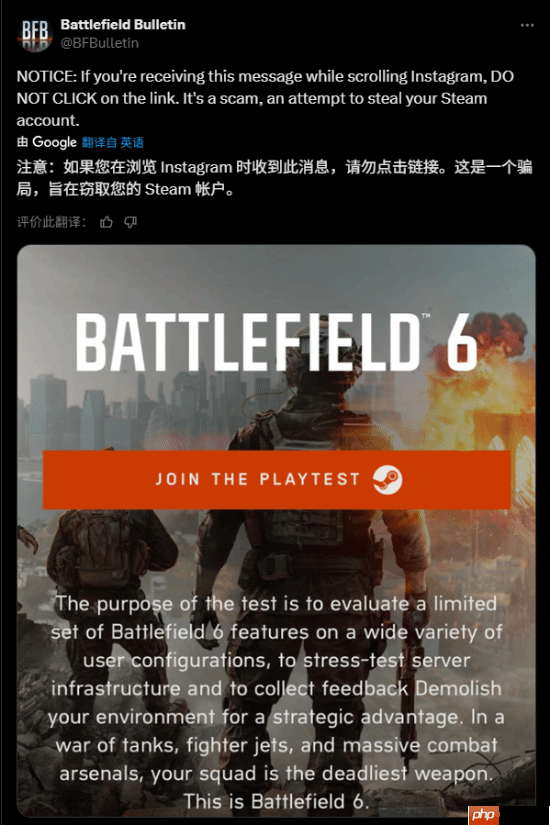550x825 pixels.
Task: Click the Battlefield Bulletin display name
Action: point(123,25)
